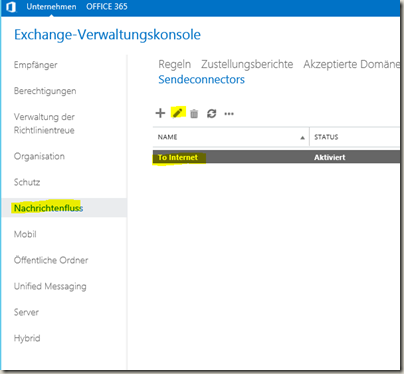The height and width of the screenshot is (374, 404).
Task: Click the Office logo icon
Action: (11, 7)
